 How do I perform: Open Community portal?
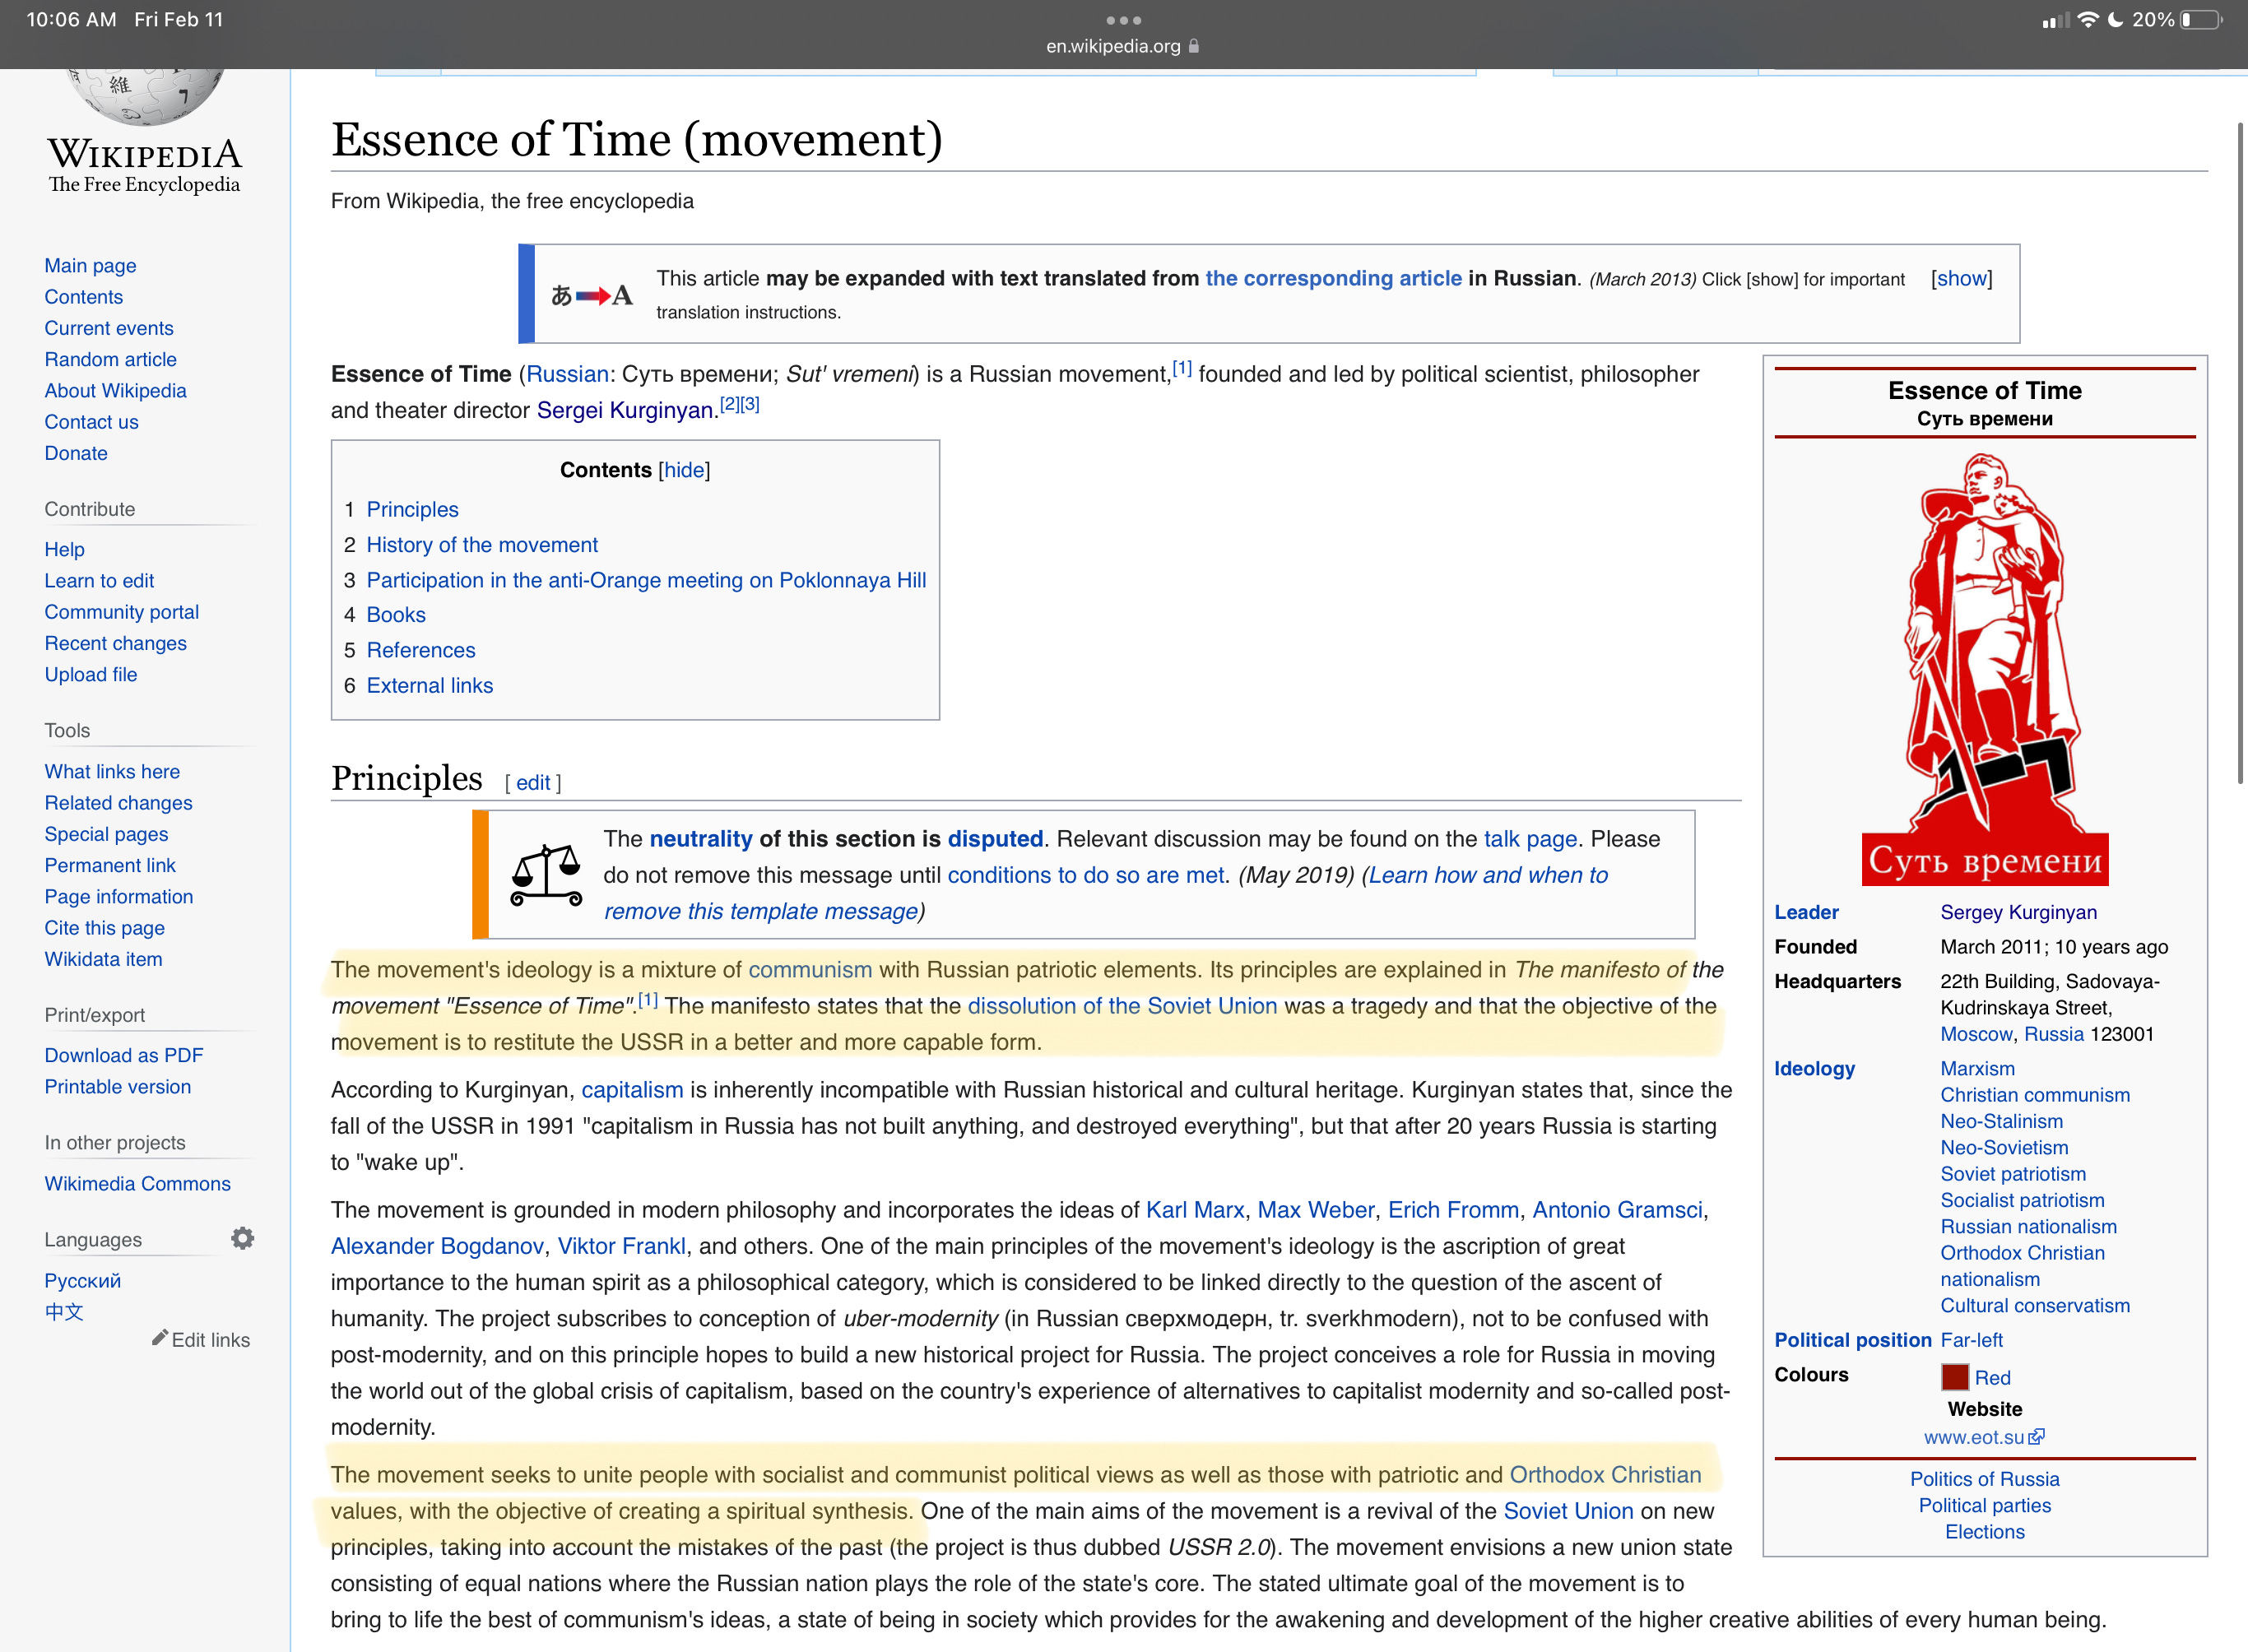click(121, 612)
